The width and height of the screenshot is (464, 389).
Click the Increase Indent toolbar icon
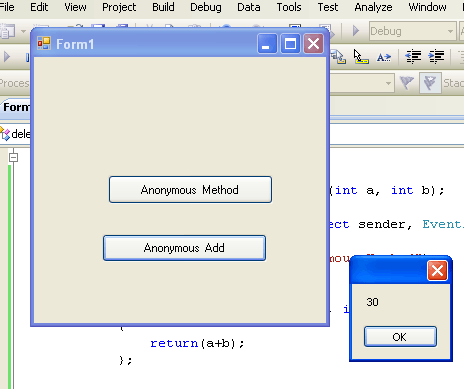[436, 57]
